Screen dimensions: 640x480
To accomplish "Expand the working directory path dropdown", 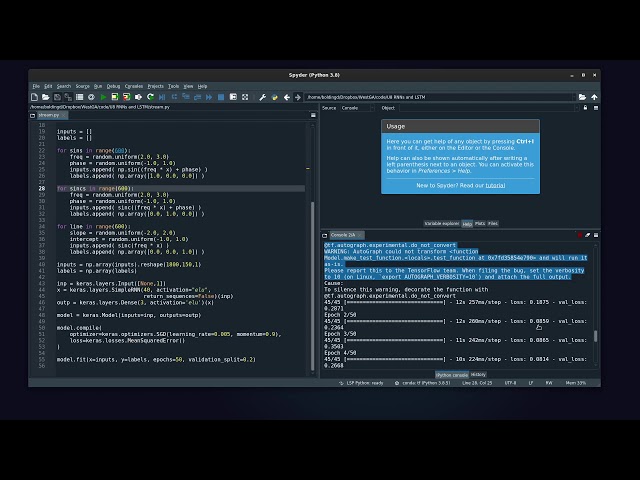I will 574,97.
